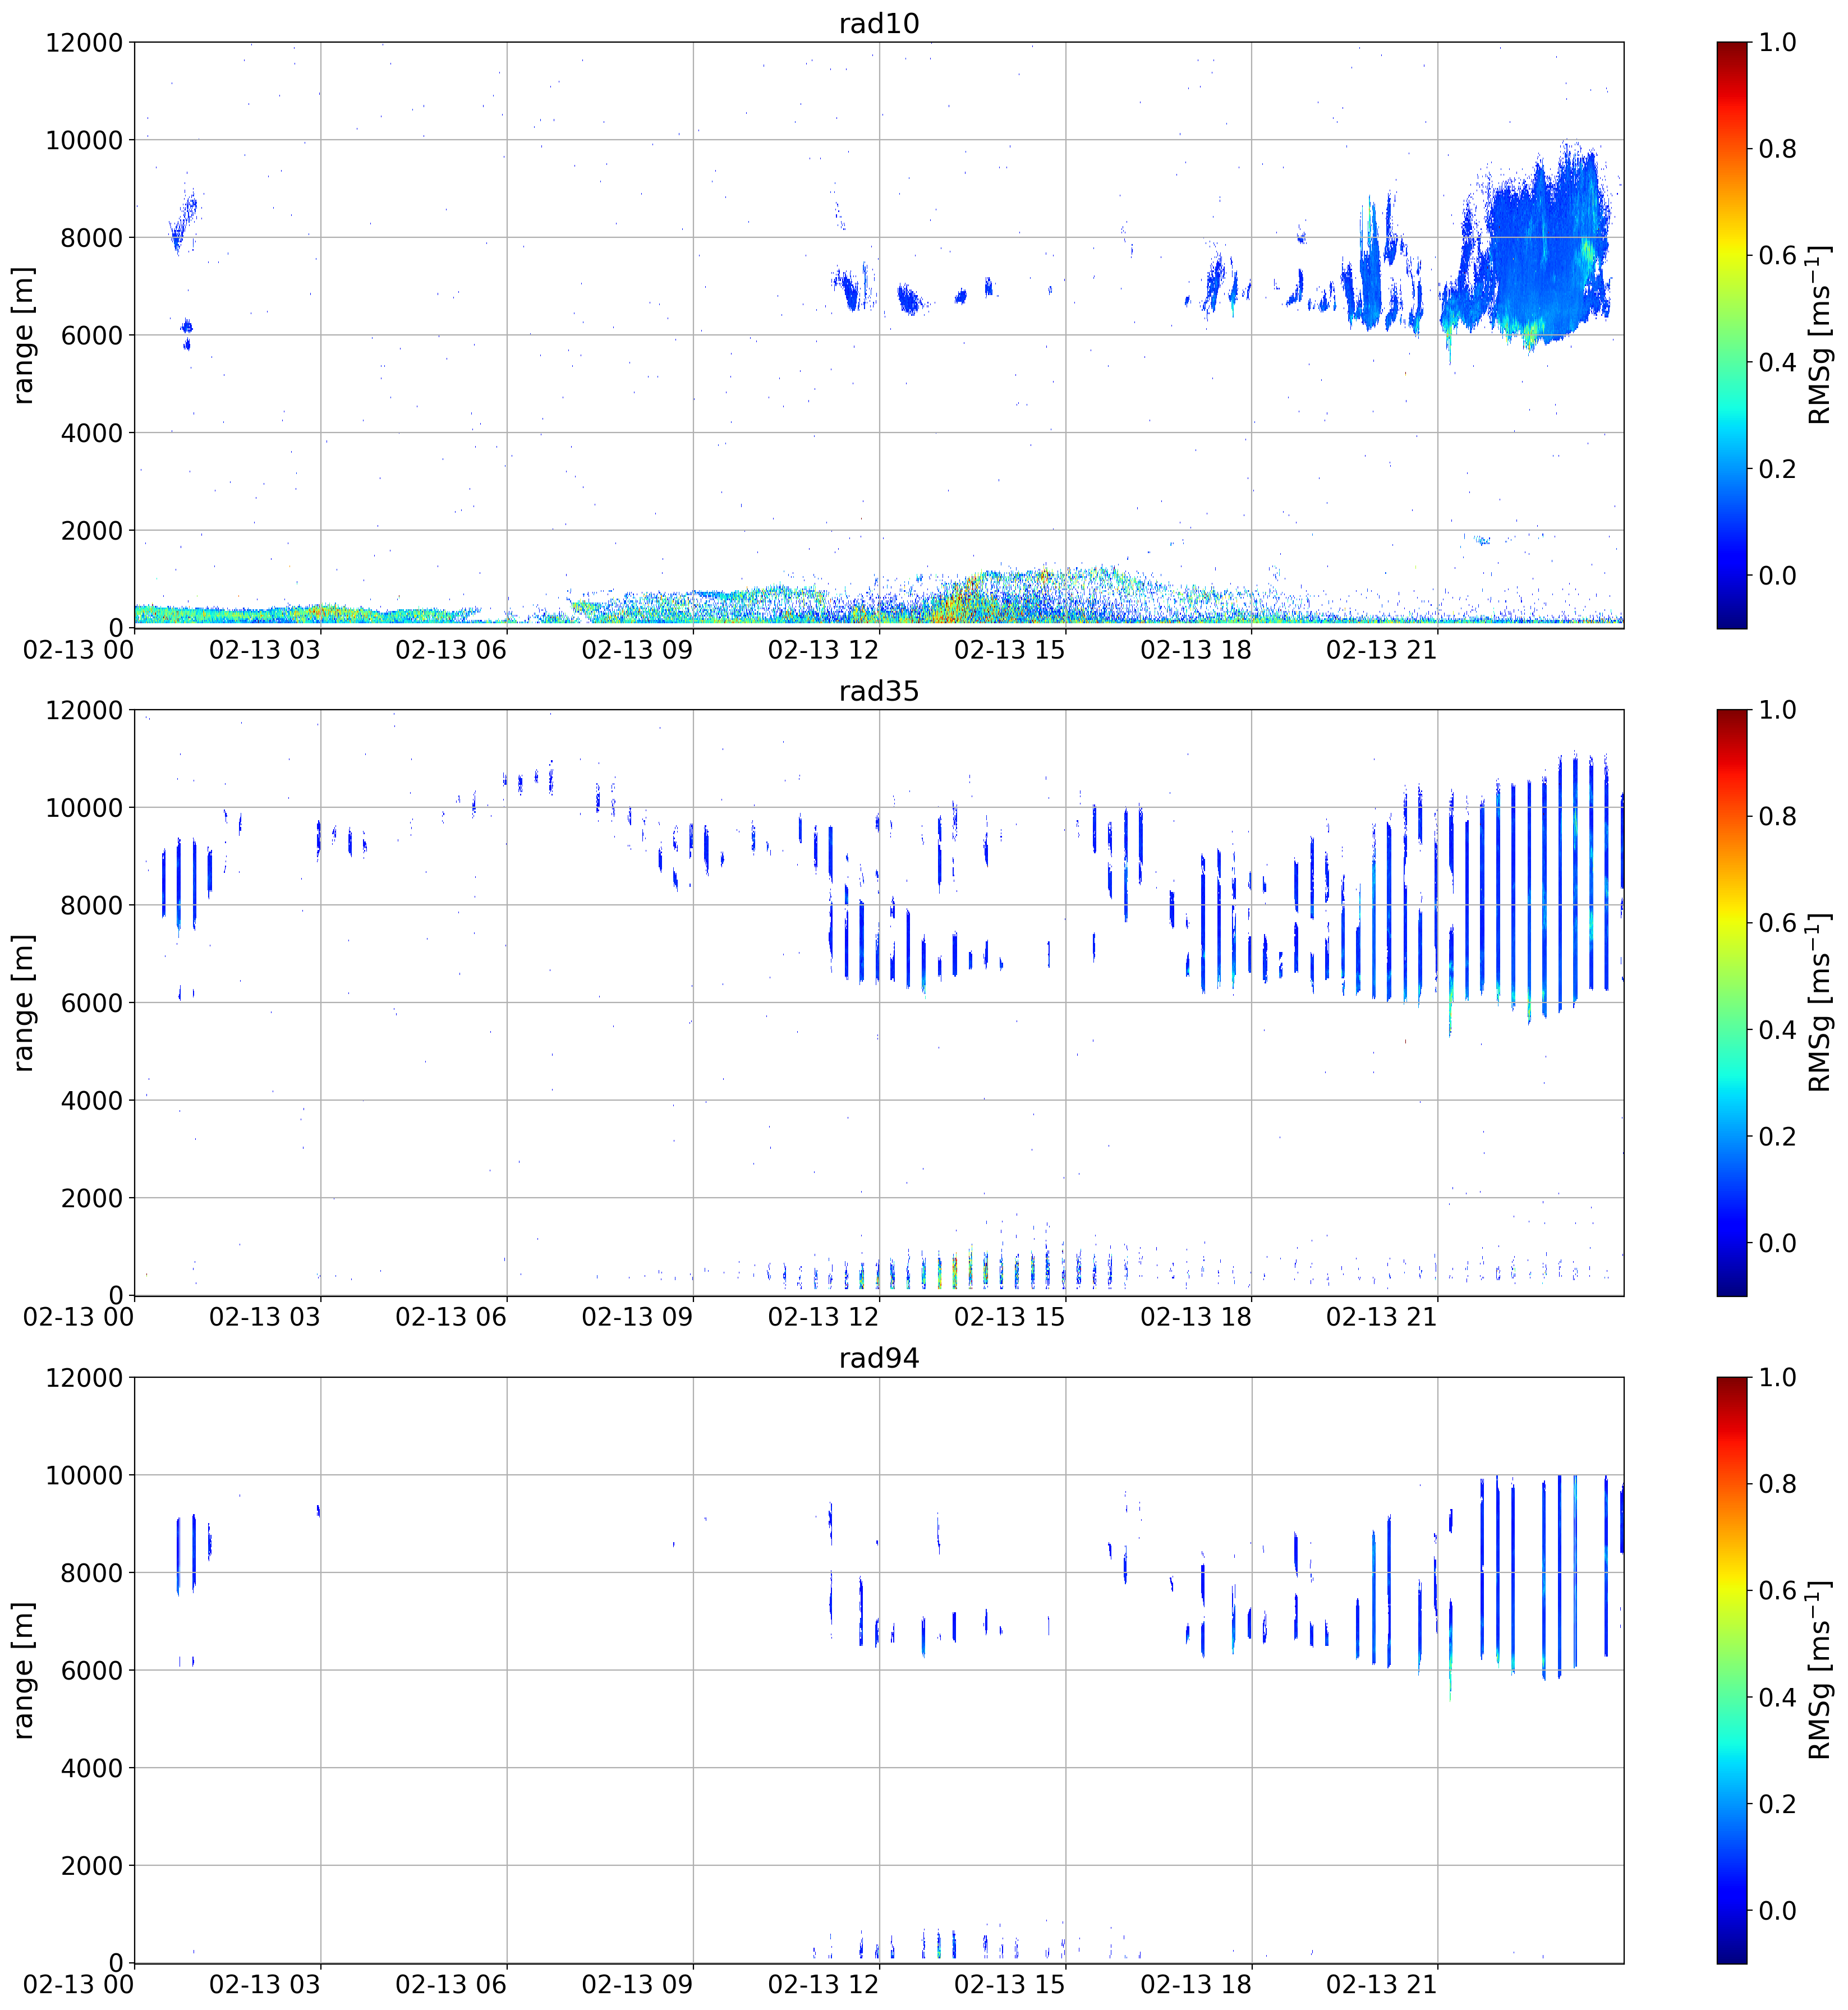1848x2010 pixels.
Task: Click the rad94 colorbar gradient
Action: 1731,1670
